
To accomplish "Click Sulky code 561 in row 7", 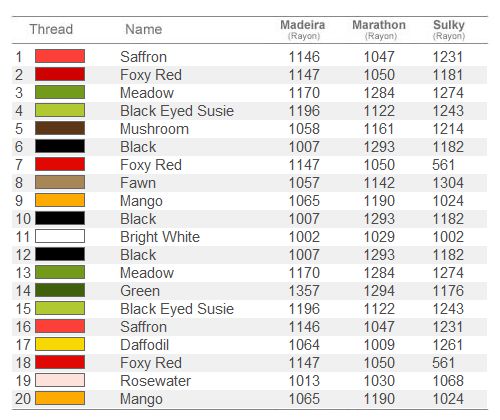I will click(x=443, y=165).
